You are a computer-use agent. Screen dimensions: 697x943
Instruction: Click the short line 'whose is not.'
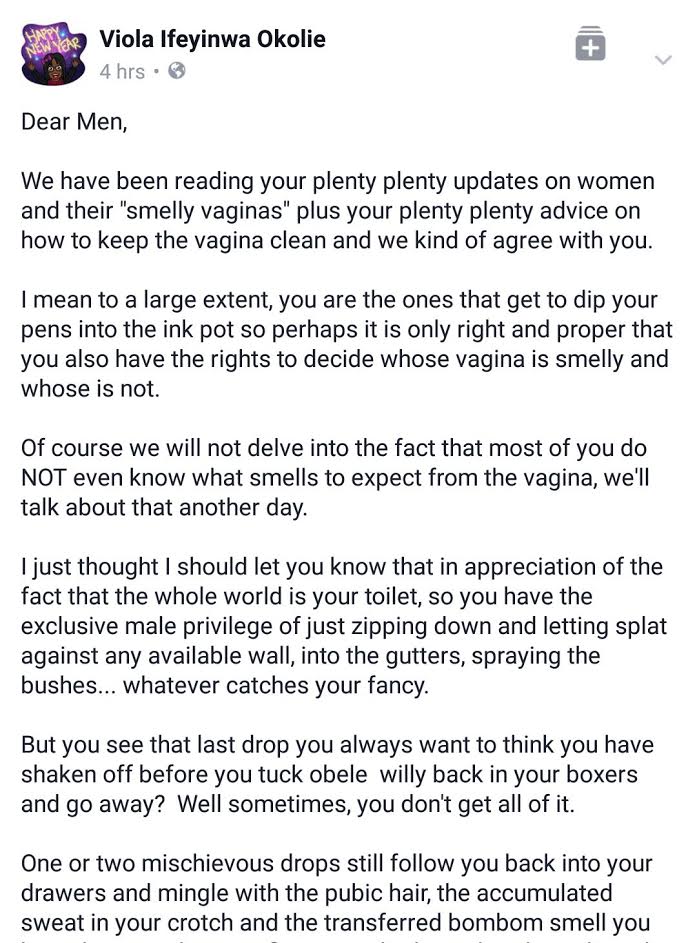coord(90,389)
